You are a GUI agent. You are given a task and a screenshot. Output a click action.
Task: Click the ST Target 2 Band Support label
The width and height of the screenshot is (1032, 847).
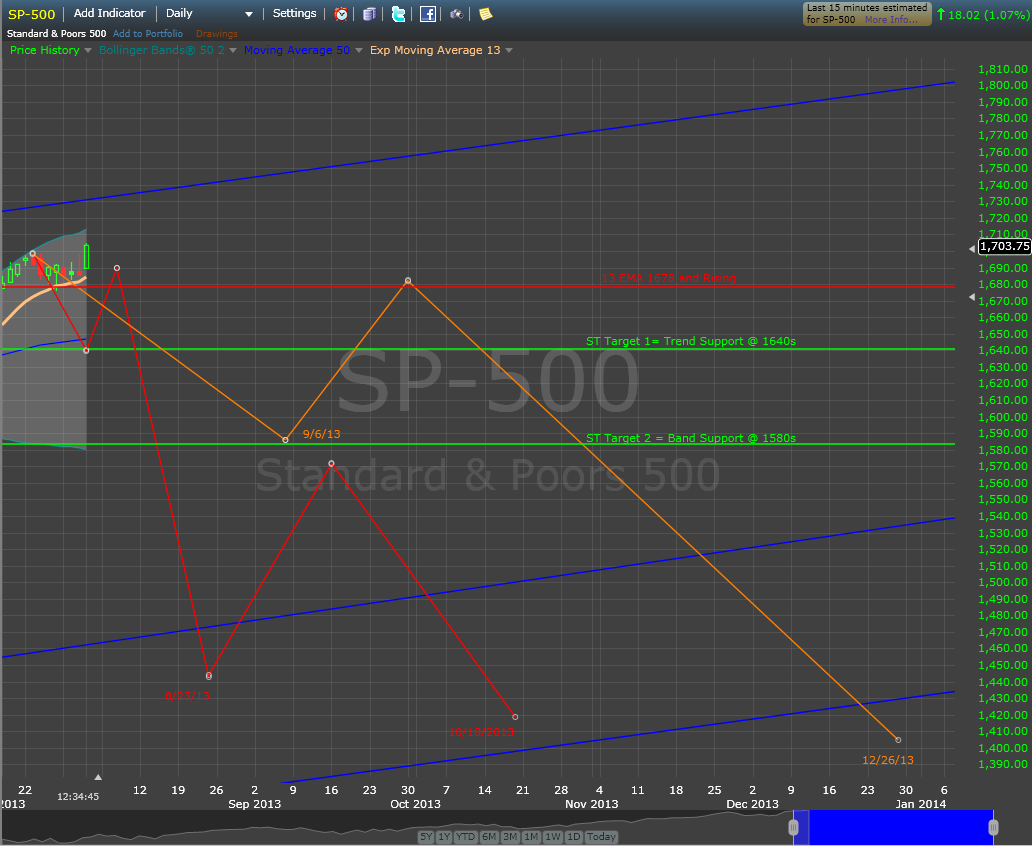point(691,438)
